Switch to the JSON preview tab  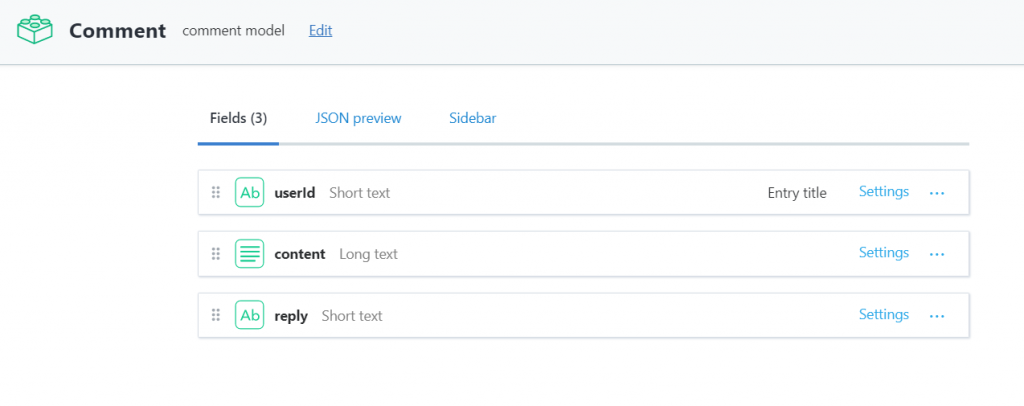click(358, 118)
